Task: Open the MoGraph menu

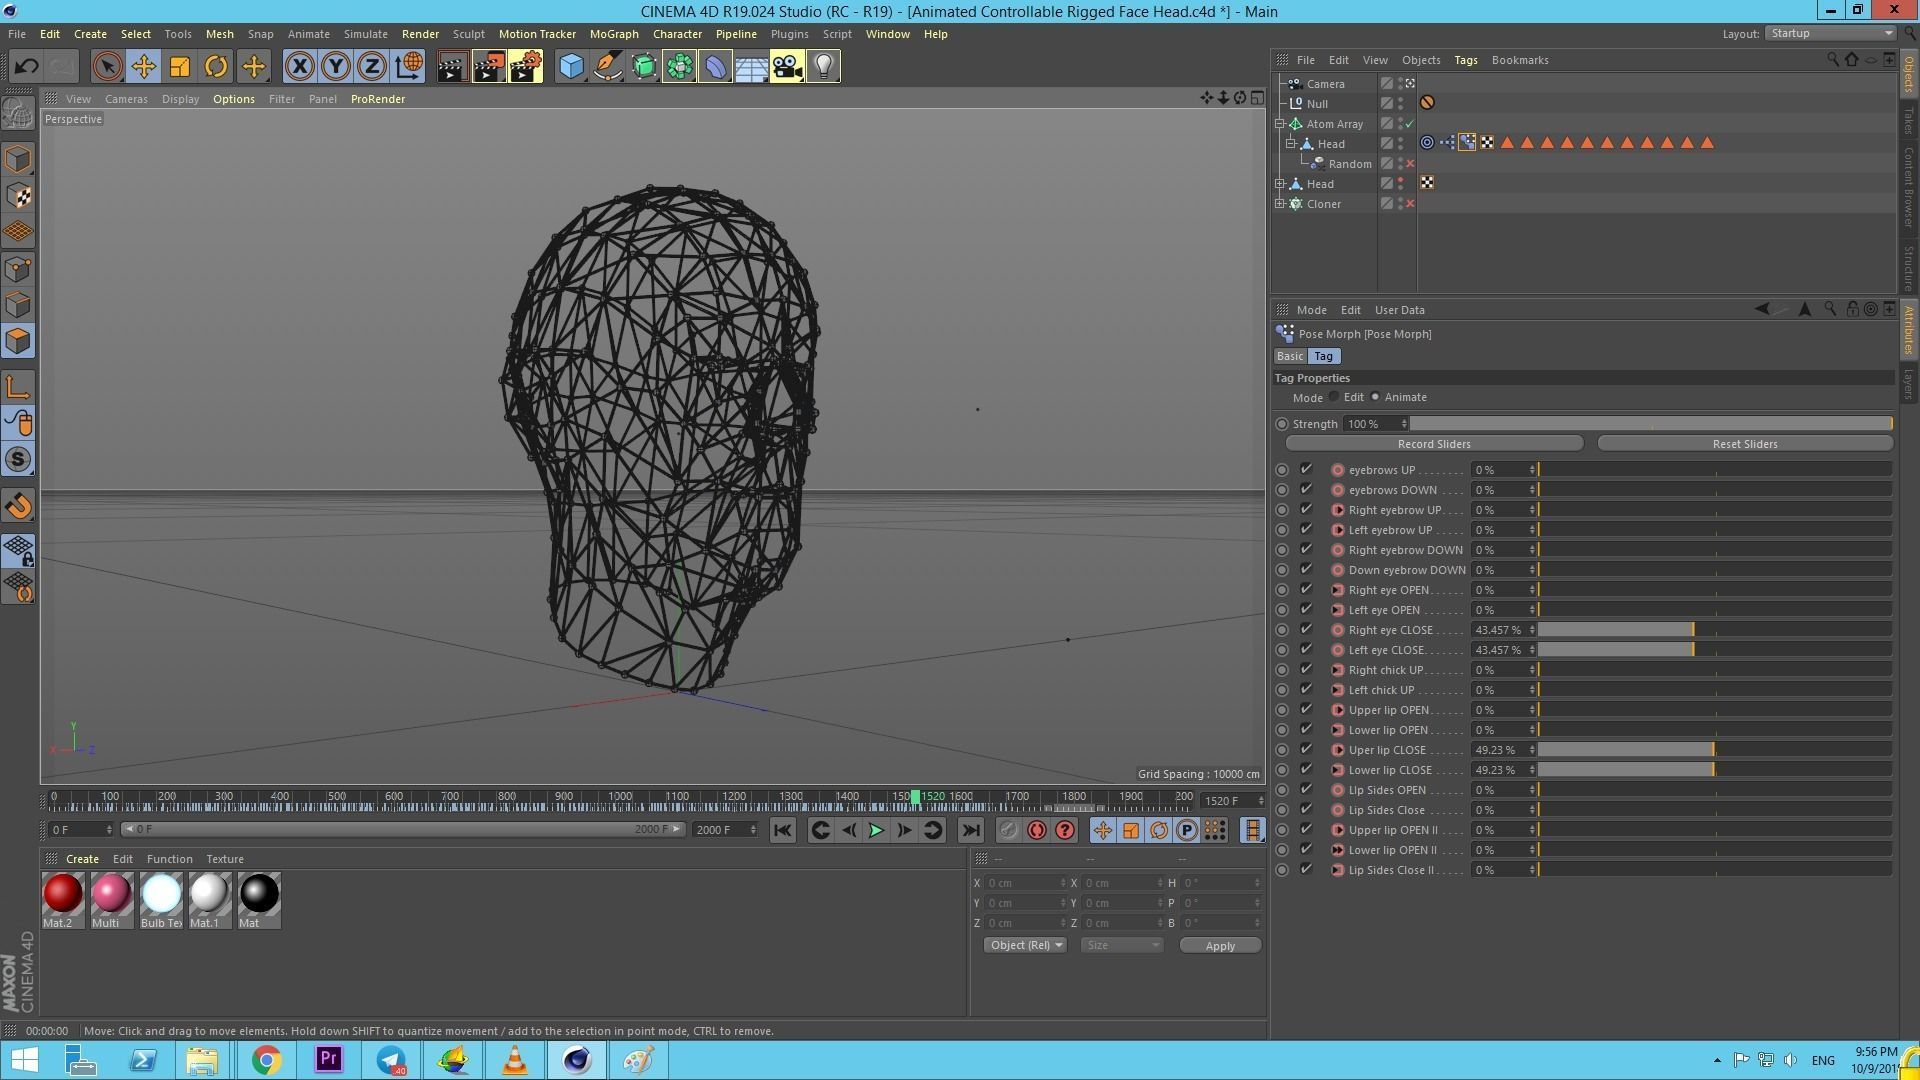Action: tap(613, 34)
